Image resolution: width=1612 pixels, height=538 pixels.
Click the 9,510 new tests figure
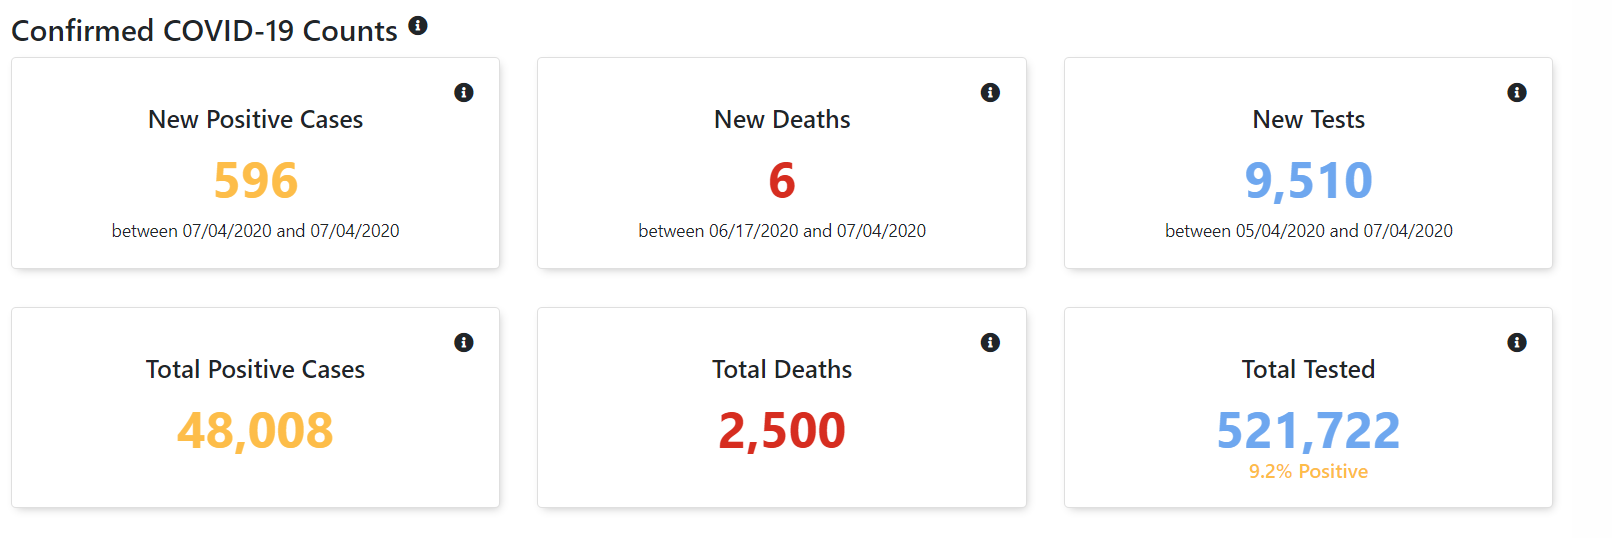pos(1308,181)
